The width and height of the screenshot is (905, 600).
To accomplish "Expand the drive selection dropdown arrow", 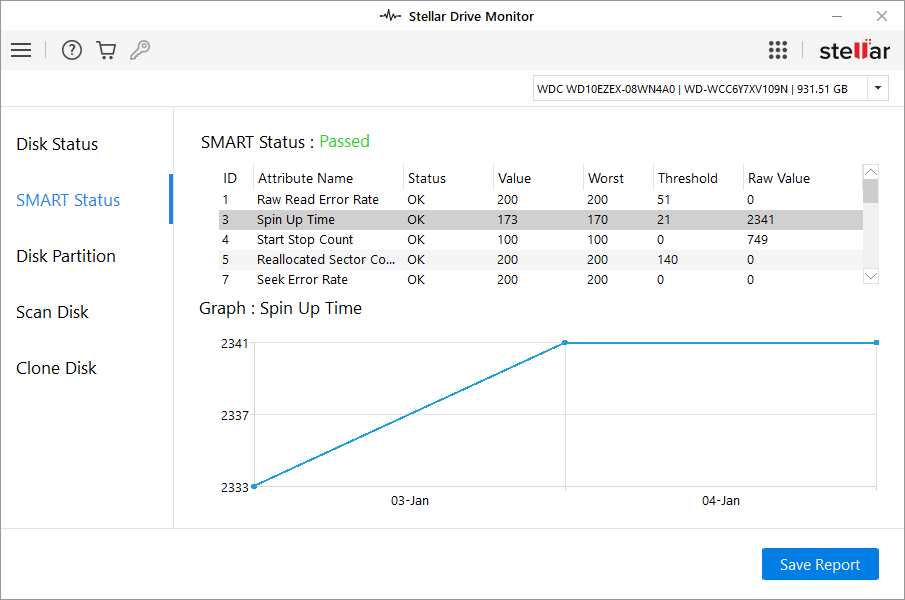I will point(878,89).
